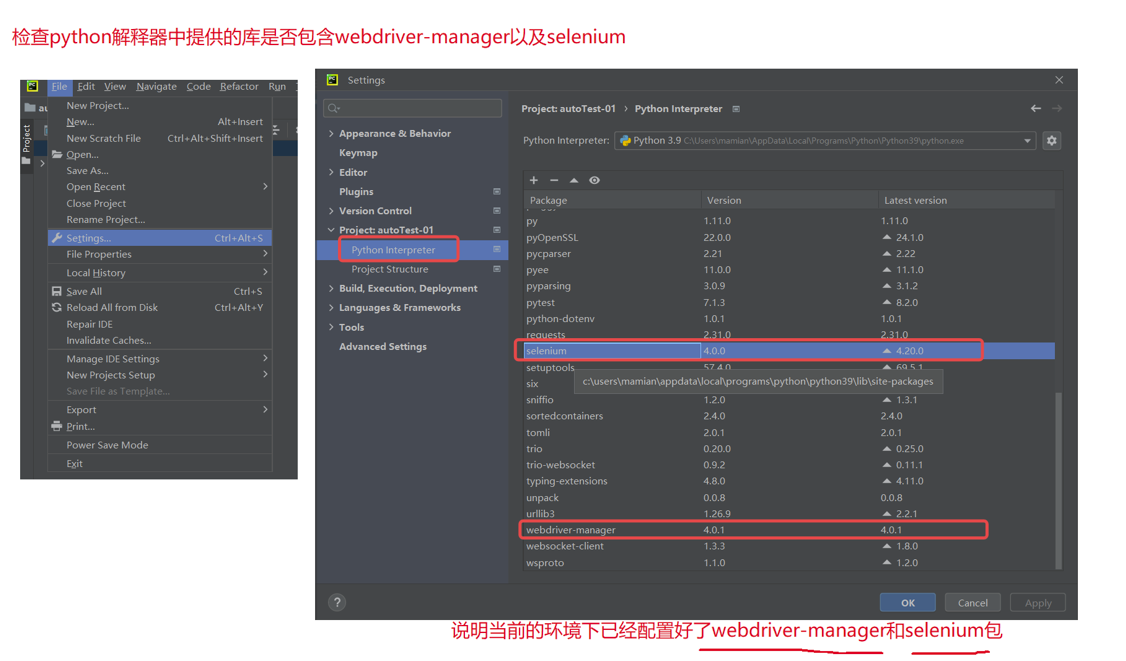Click the install package plus icon
Image resolution: width=1126 pixels, height=661 pixels.
pyautogui.click(x=534, y=180)
